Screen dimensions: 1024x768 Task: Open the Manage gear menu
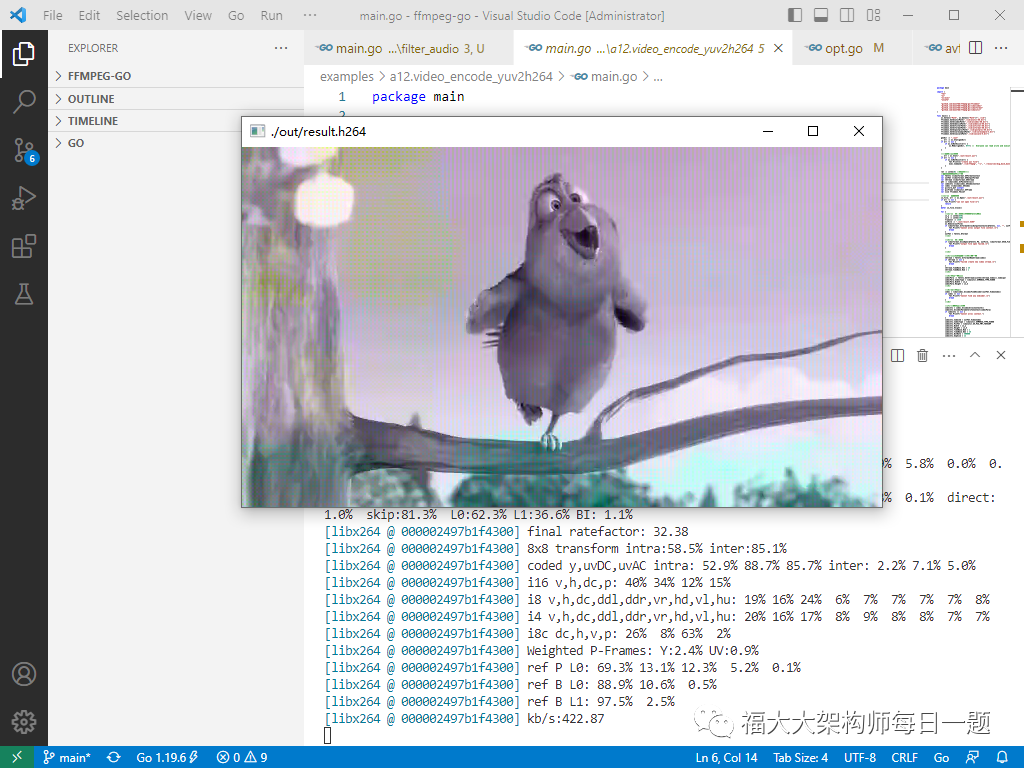24,722
